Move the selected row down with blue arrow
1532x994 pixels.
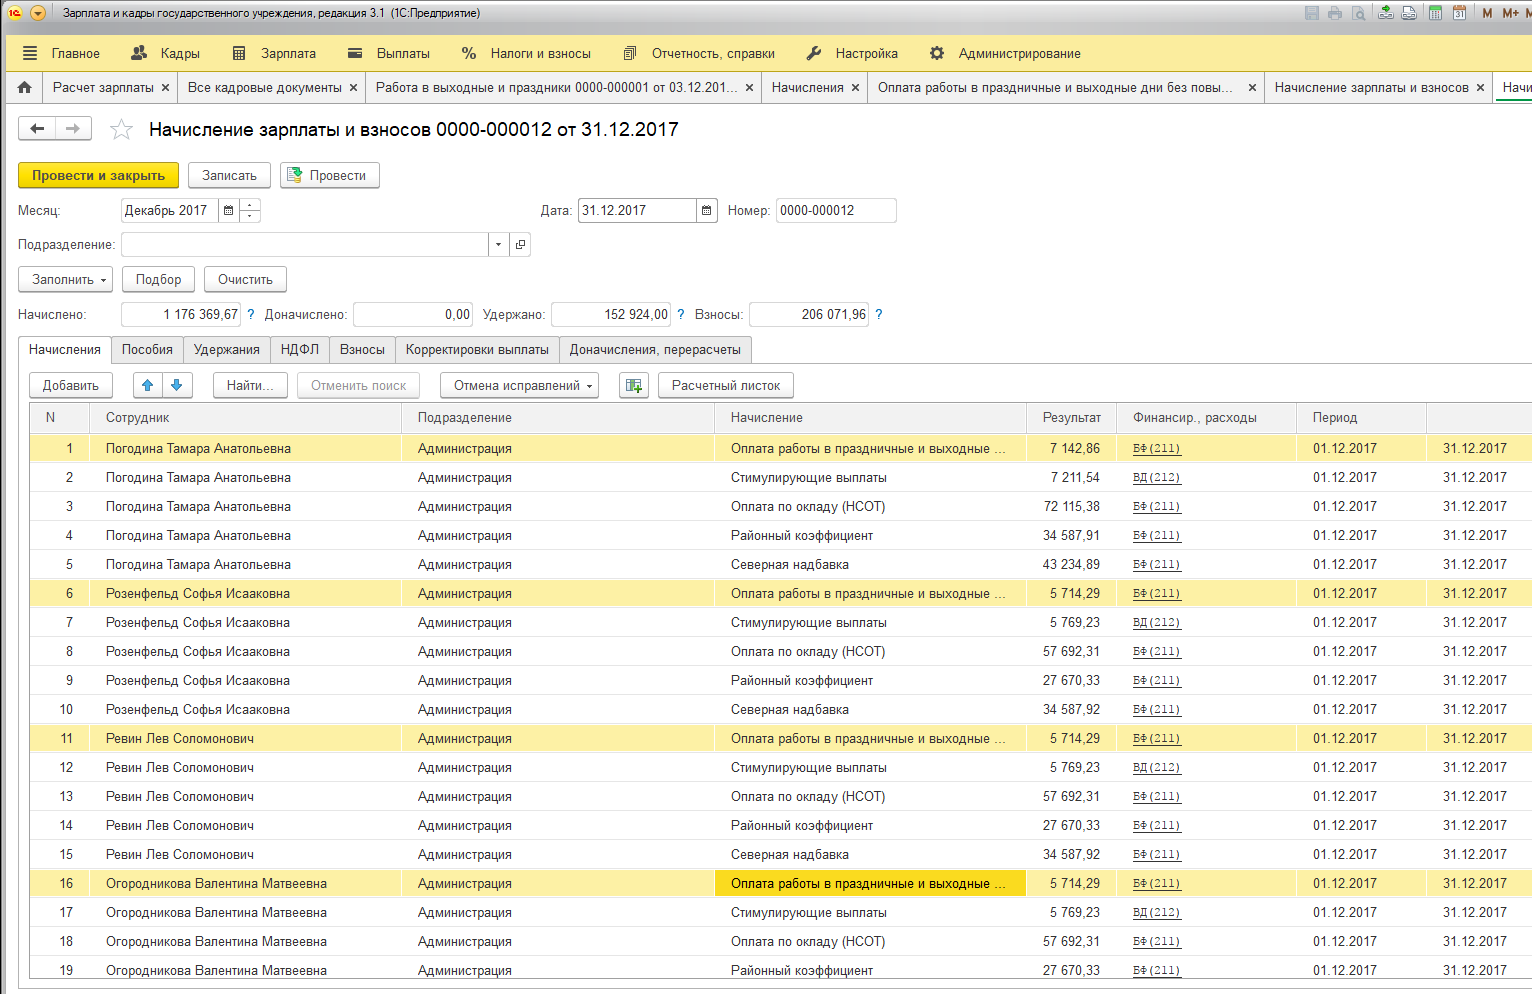click(x=176, y=385)
